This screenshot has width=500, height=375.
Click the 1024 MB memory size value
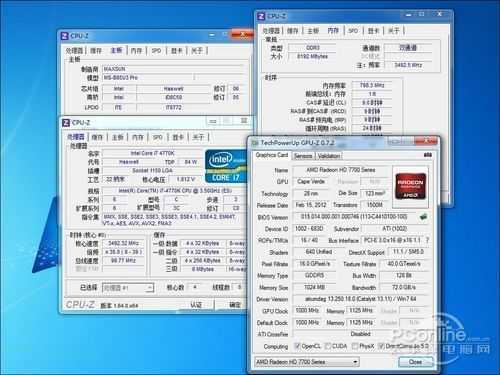(x=314, y=287)
